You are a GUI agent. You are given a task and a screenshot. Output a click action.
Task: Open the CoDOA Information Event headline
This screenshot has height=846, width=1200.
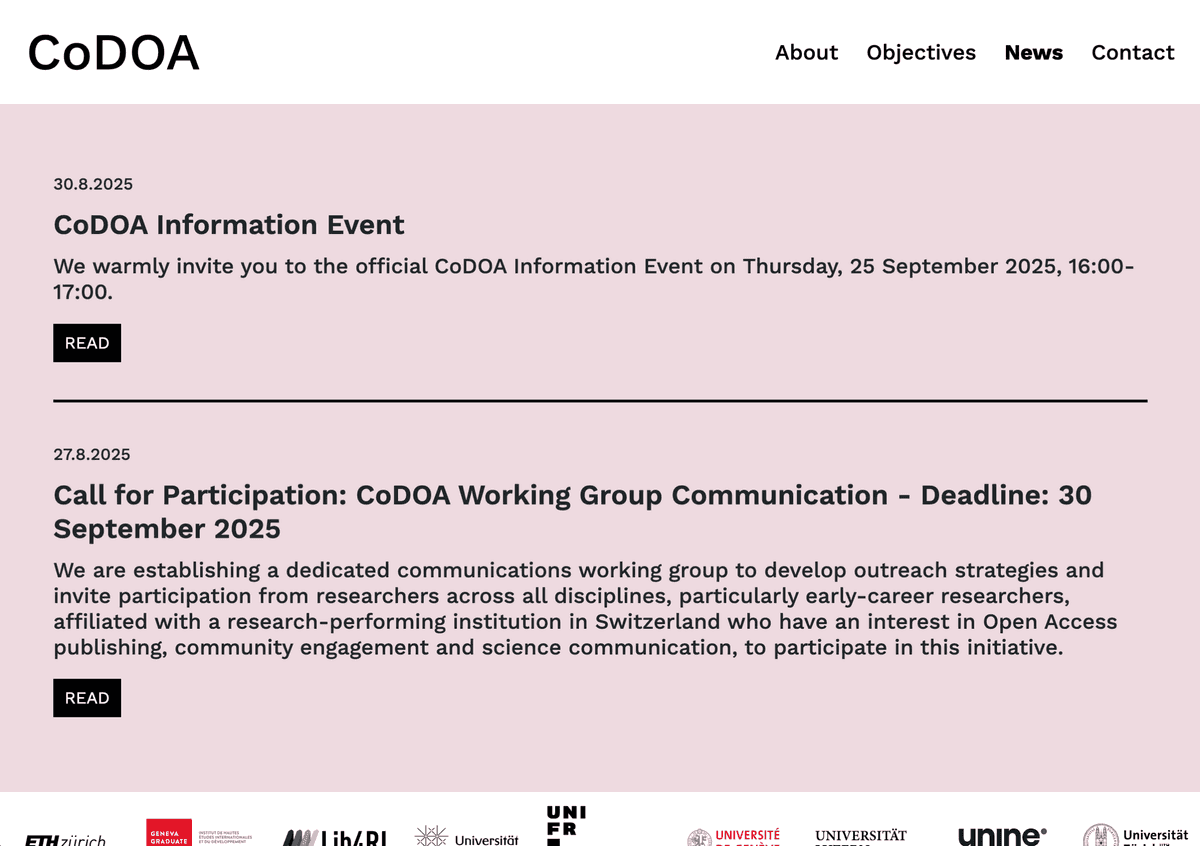tap(229, 225)
